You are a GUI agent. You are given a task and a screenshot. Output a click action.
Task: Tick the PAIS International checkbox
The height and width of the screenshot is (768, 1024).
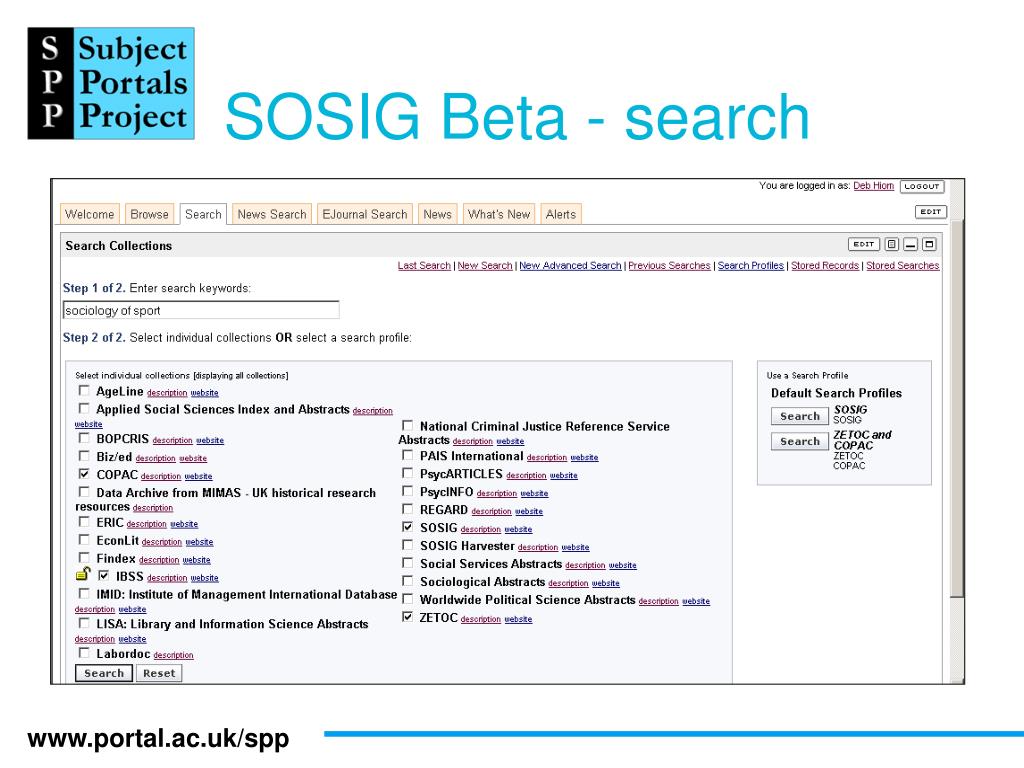pyautogui.click(x=408, y=455)
